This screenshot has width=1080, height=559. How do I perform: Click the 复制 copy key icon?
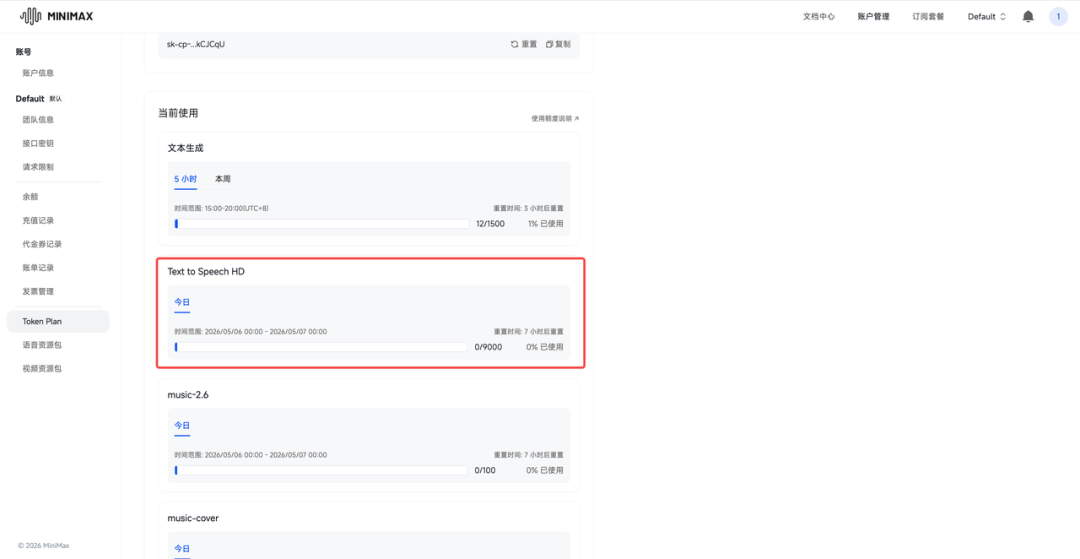tap(550, 44)
